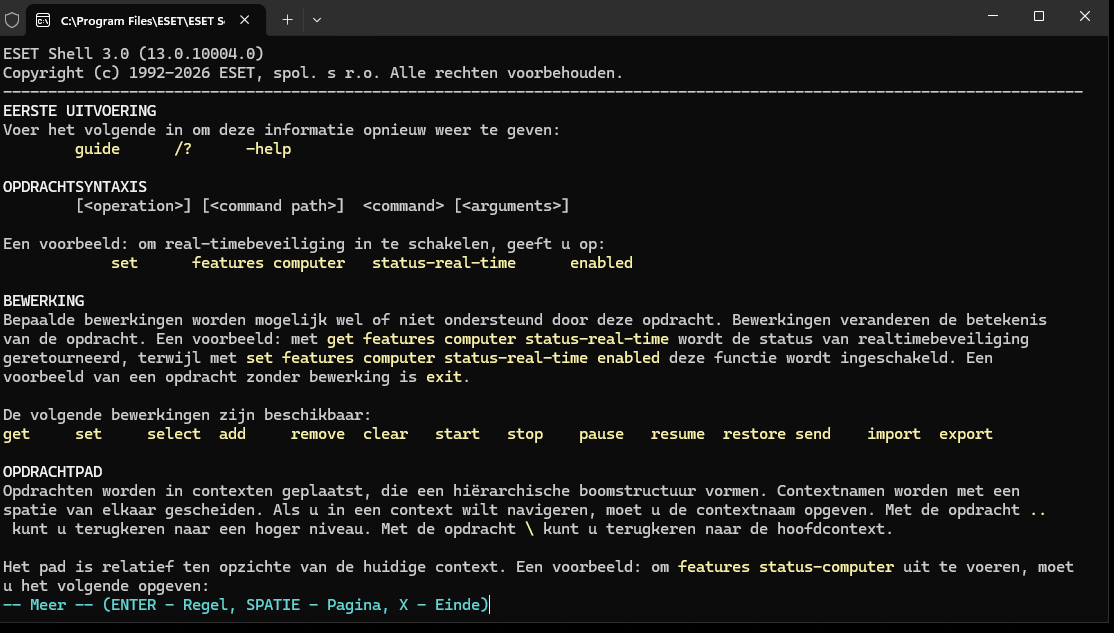Click the 'export' operation word
This screenshot has height=633, width=1114.
tap(966, 434)
